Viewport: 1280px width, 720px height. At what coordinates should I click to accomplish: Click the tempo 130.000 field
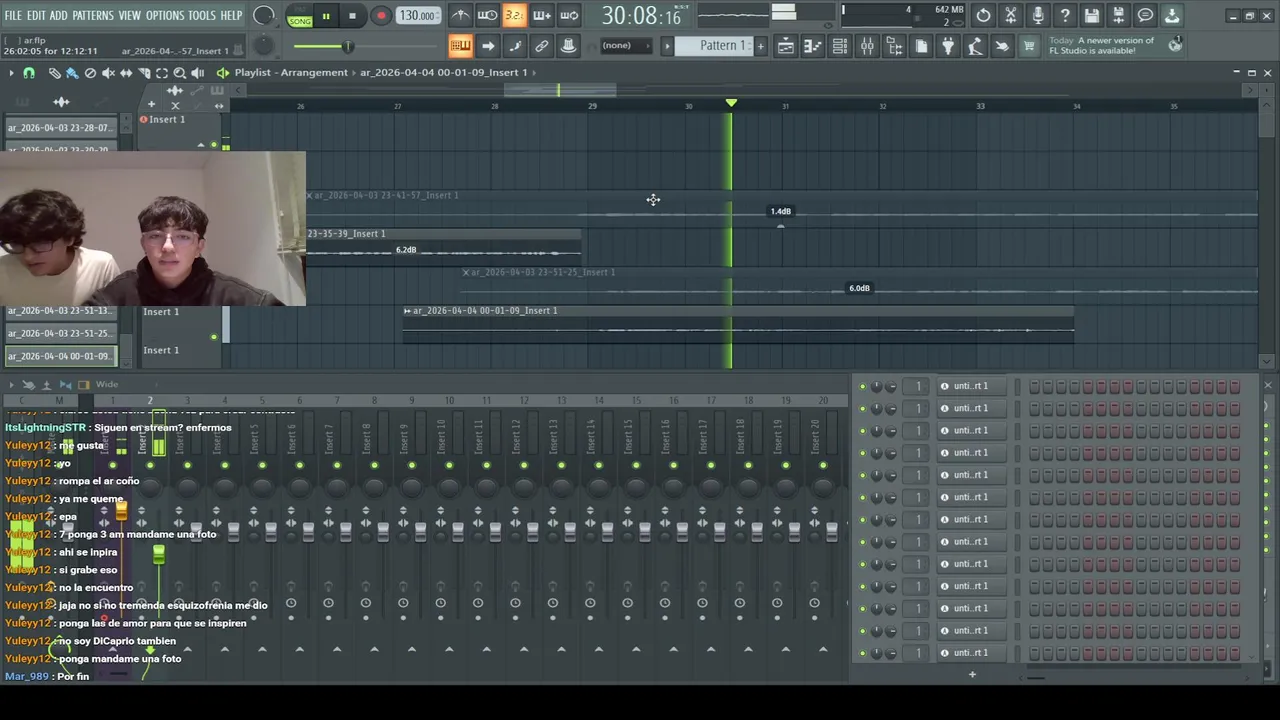pos(417,16)
